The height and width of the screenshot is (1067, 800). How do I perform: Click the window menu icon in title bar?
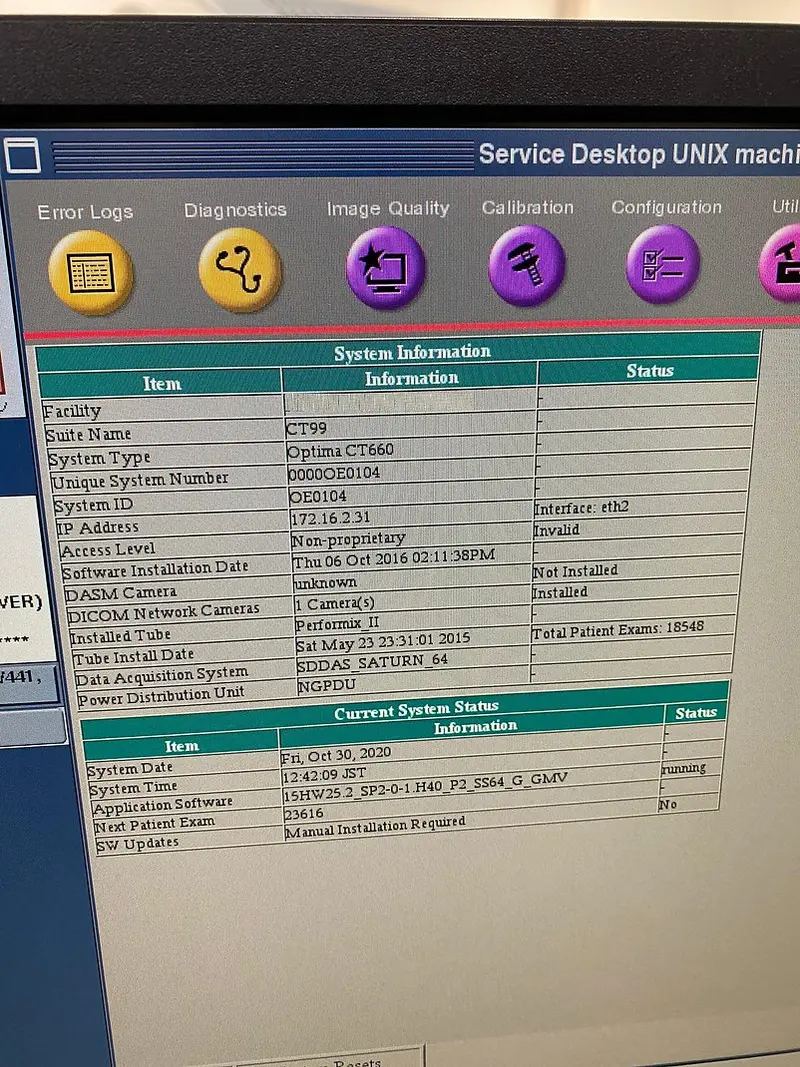pyautogui.click(x=22, y=155)
